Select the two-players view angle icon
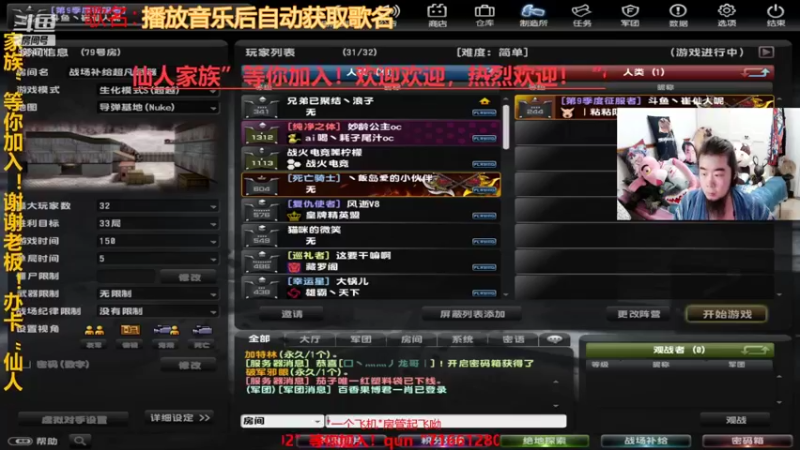The image size is (800, 450). [x=94, y=331]
